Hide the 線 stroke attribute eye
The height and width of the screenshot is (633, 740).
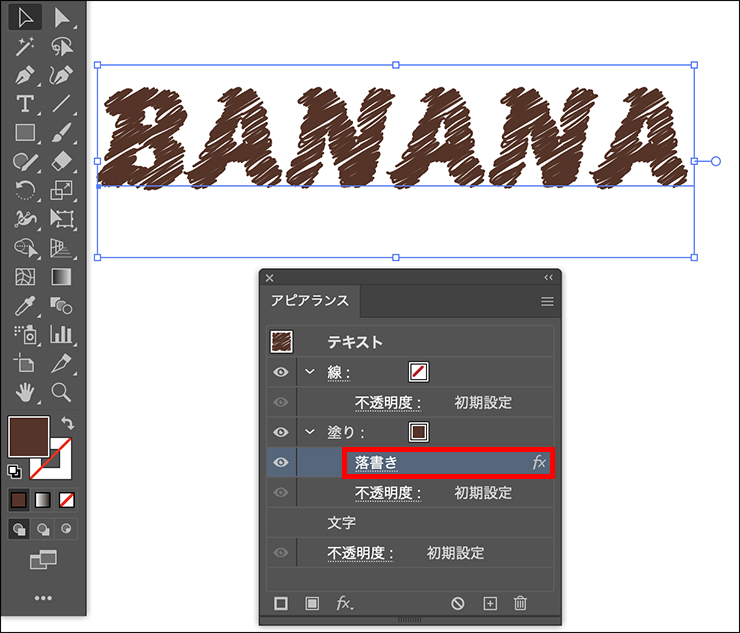pyautogui.click(x=281, y=372)
